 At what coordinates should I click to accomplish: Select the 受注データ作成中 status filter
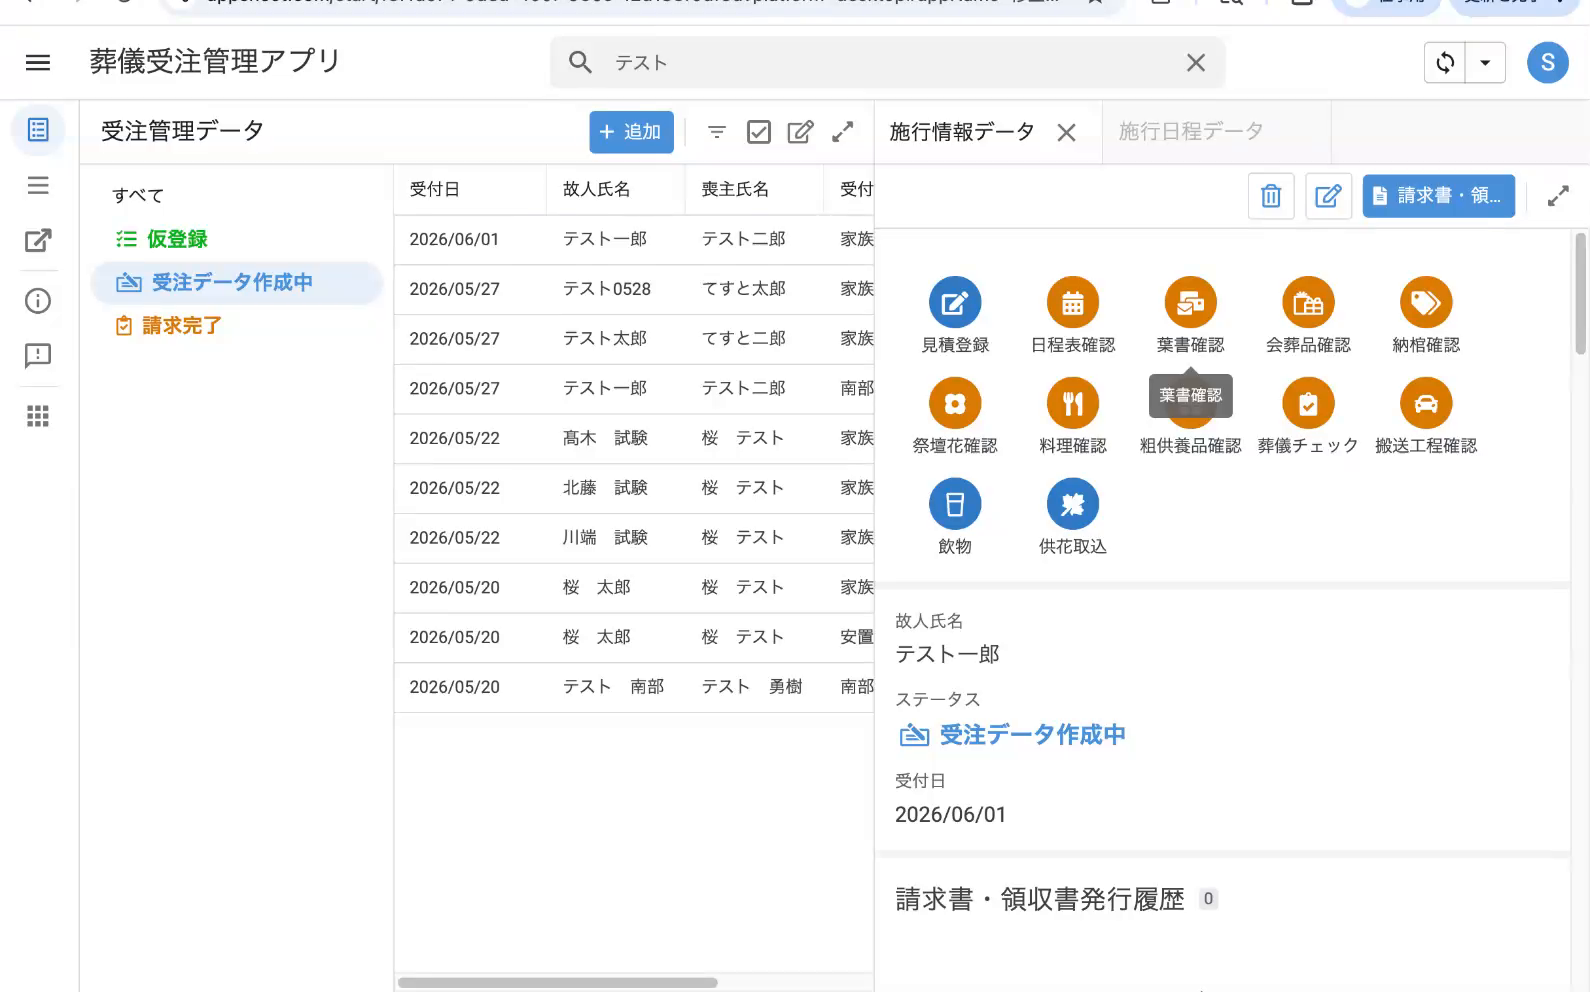pyautogui.click(x=237, y=283)
